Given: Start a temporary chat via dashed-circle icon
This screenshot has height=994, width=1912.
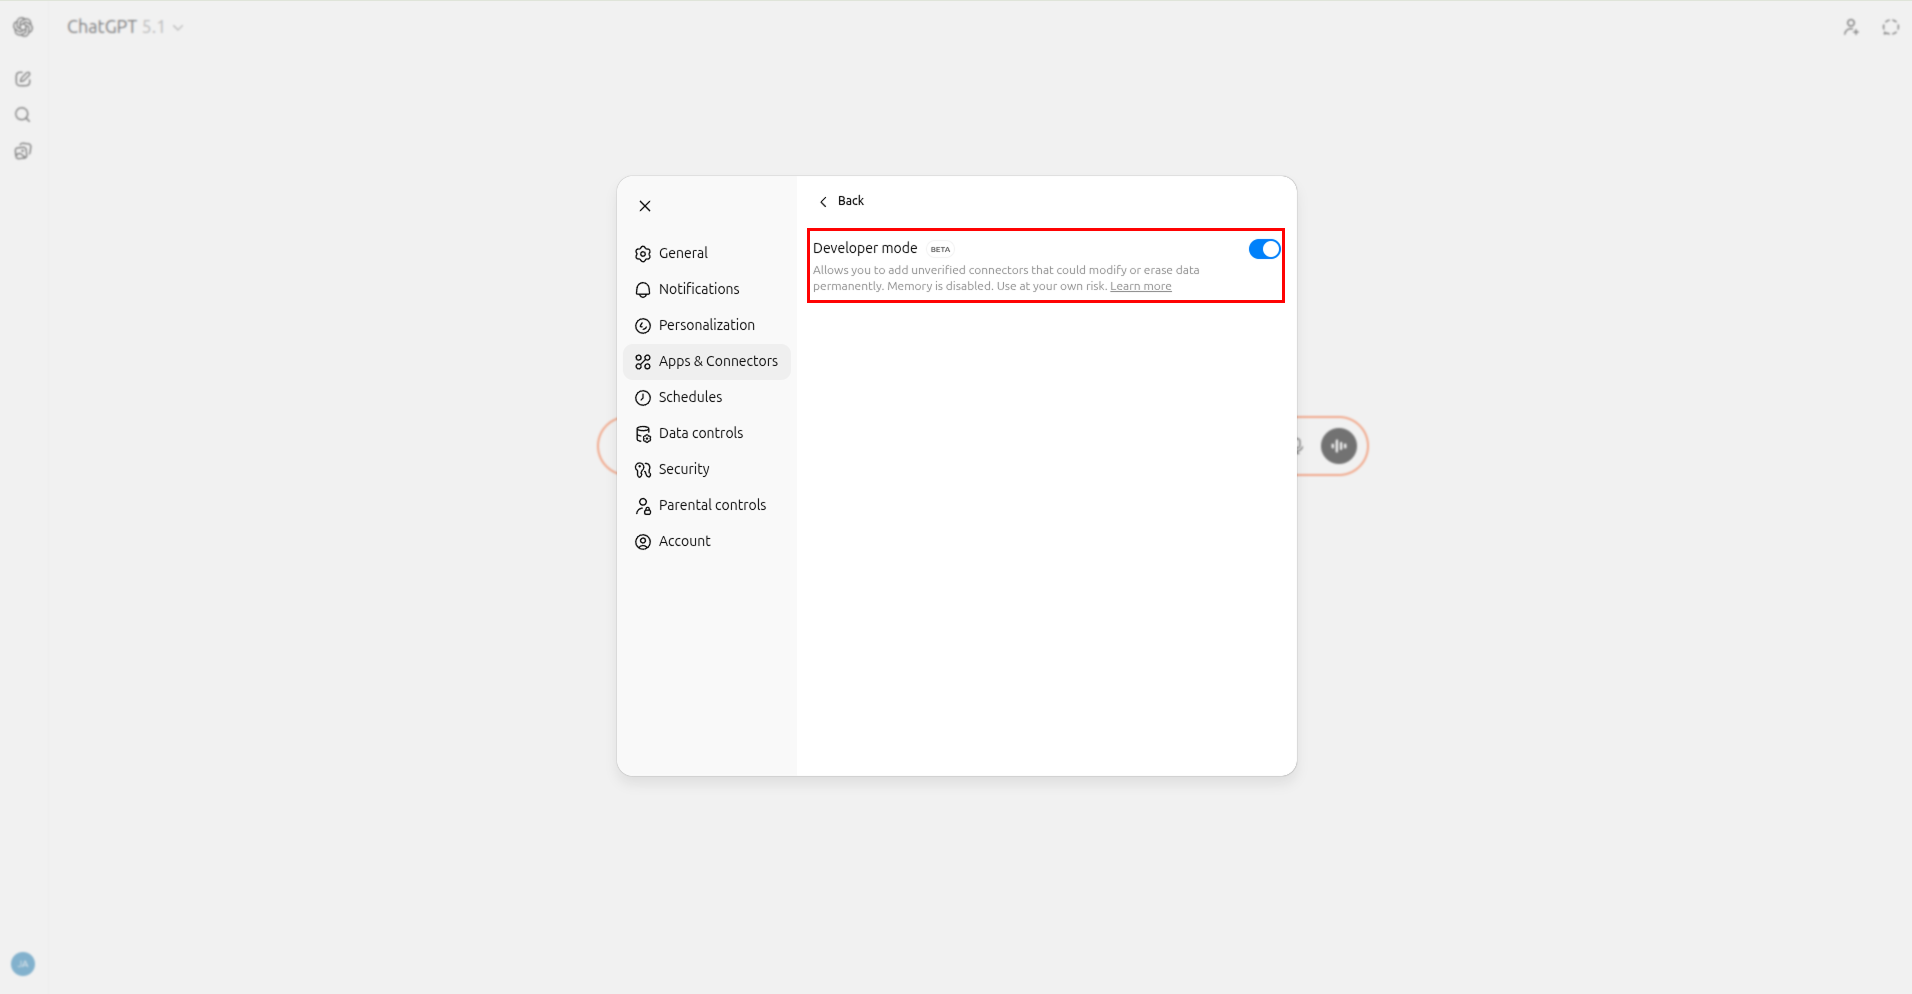Looking at the screenshot, I should (x=1890, y=26).
